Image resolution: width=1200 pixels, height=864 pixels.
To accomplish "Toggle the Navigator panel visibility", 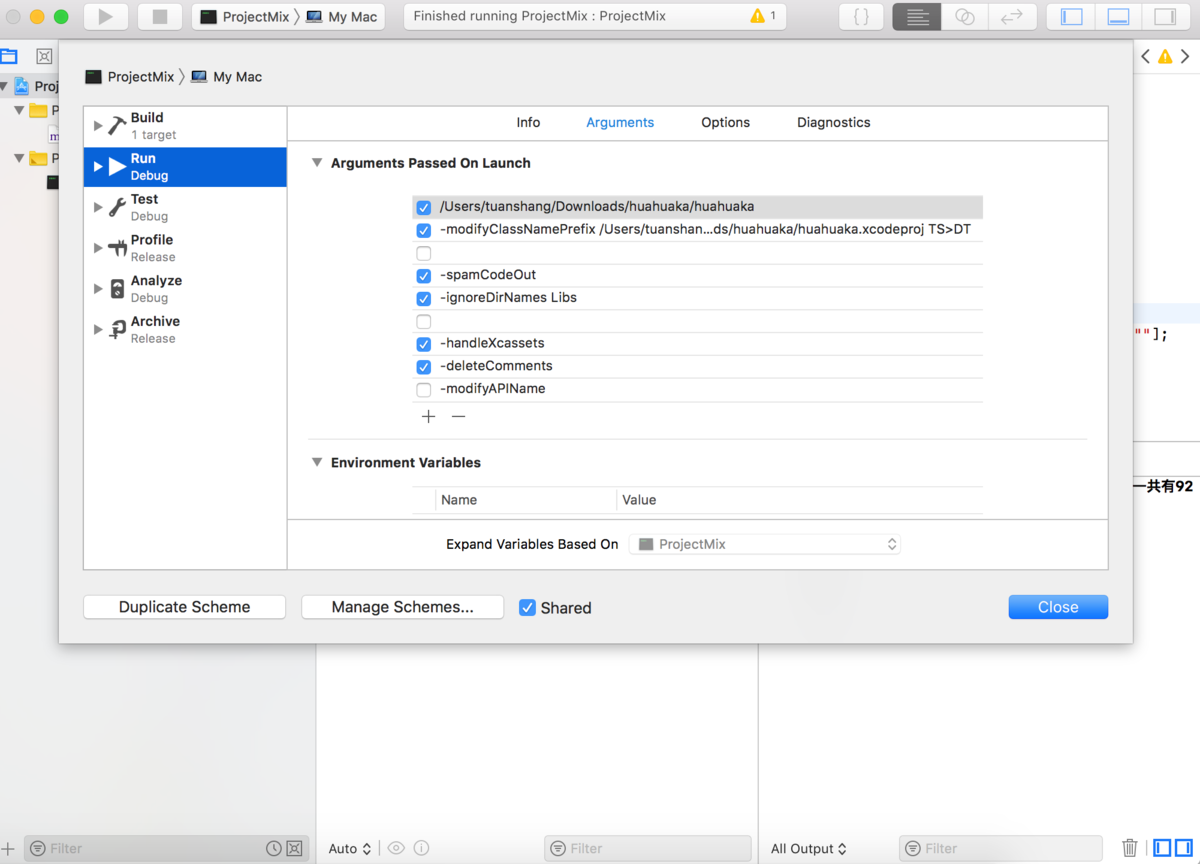I will pyautogui.click(x=1072, y=17).
